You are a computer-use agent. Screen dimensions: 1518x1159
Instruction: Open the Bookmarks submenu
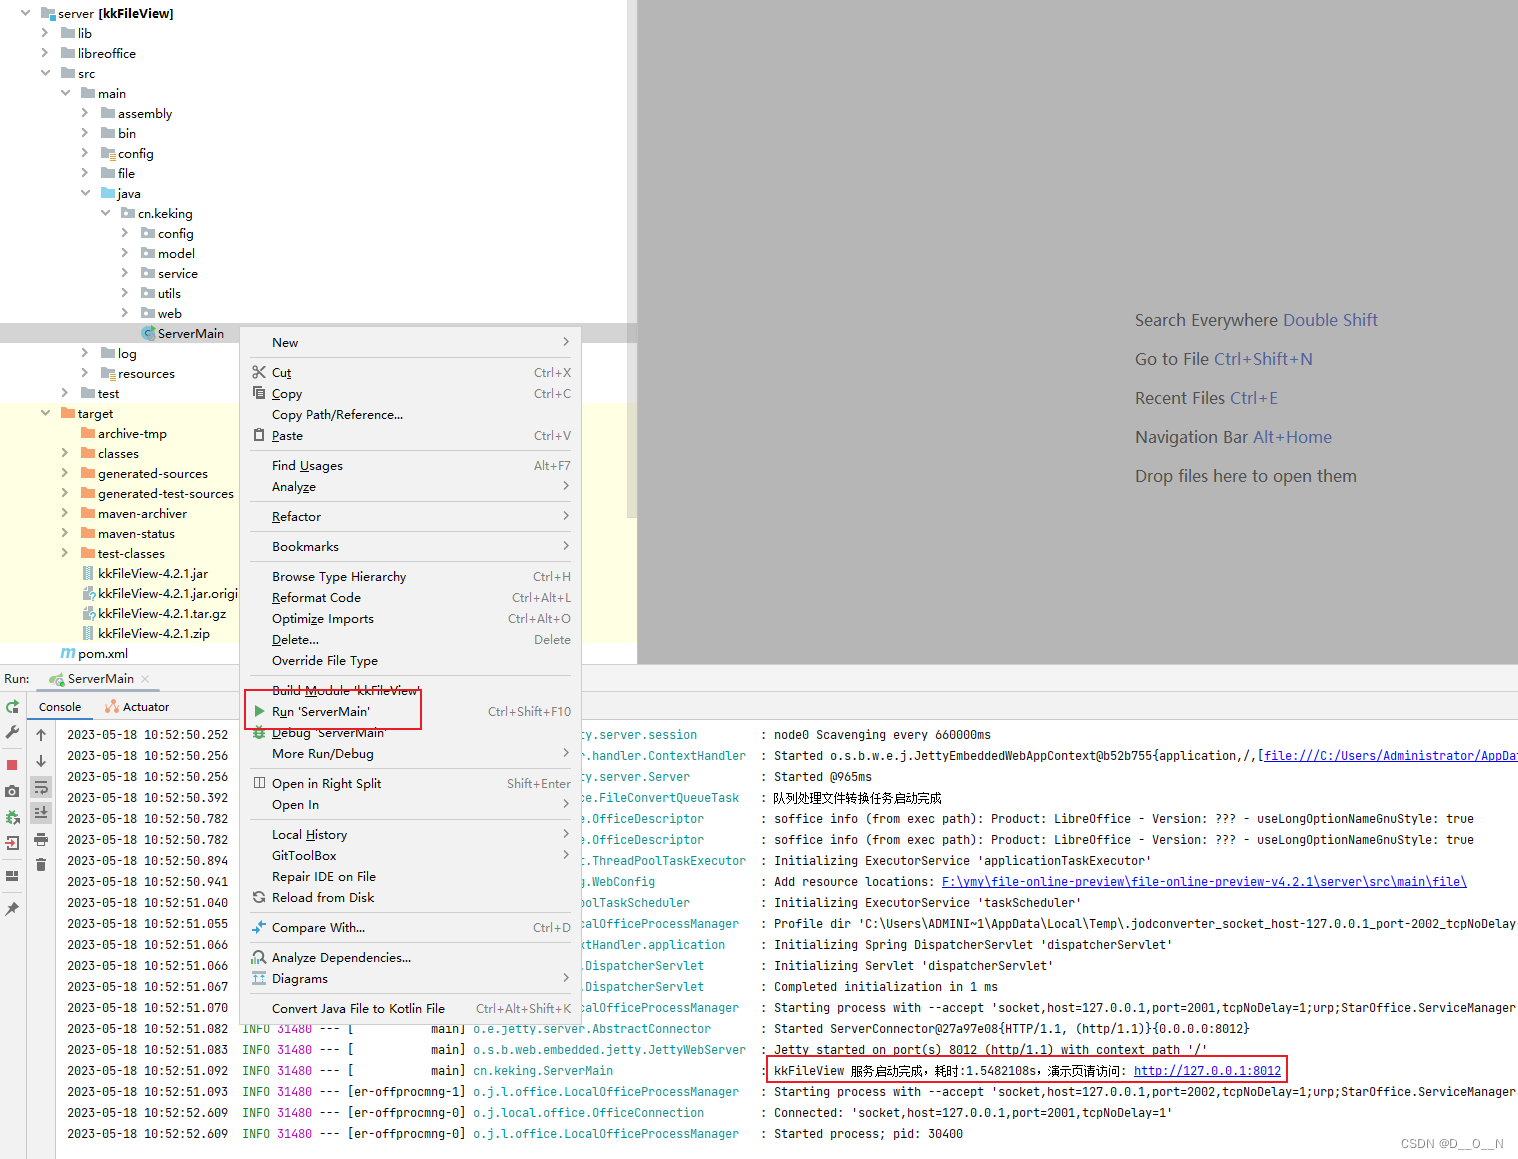pyautogui.click(x=411, y=547)
